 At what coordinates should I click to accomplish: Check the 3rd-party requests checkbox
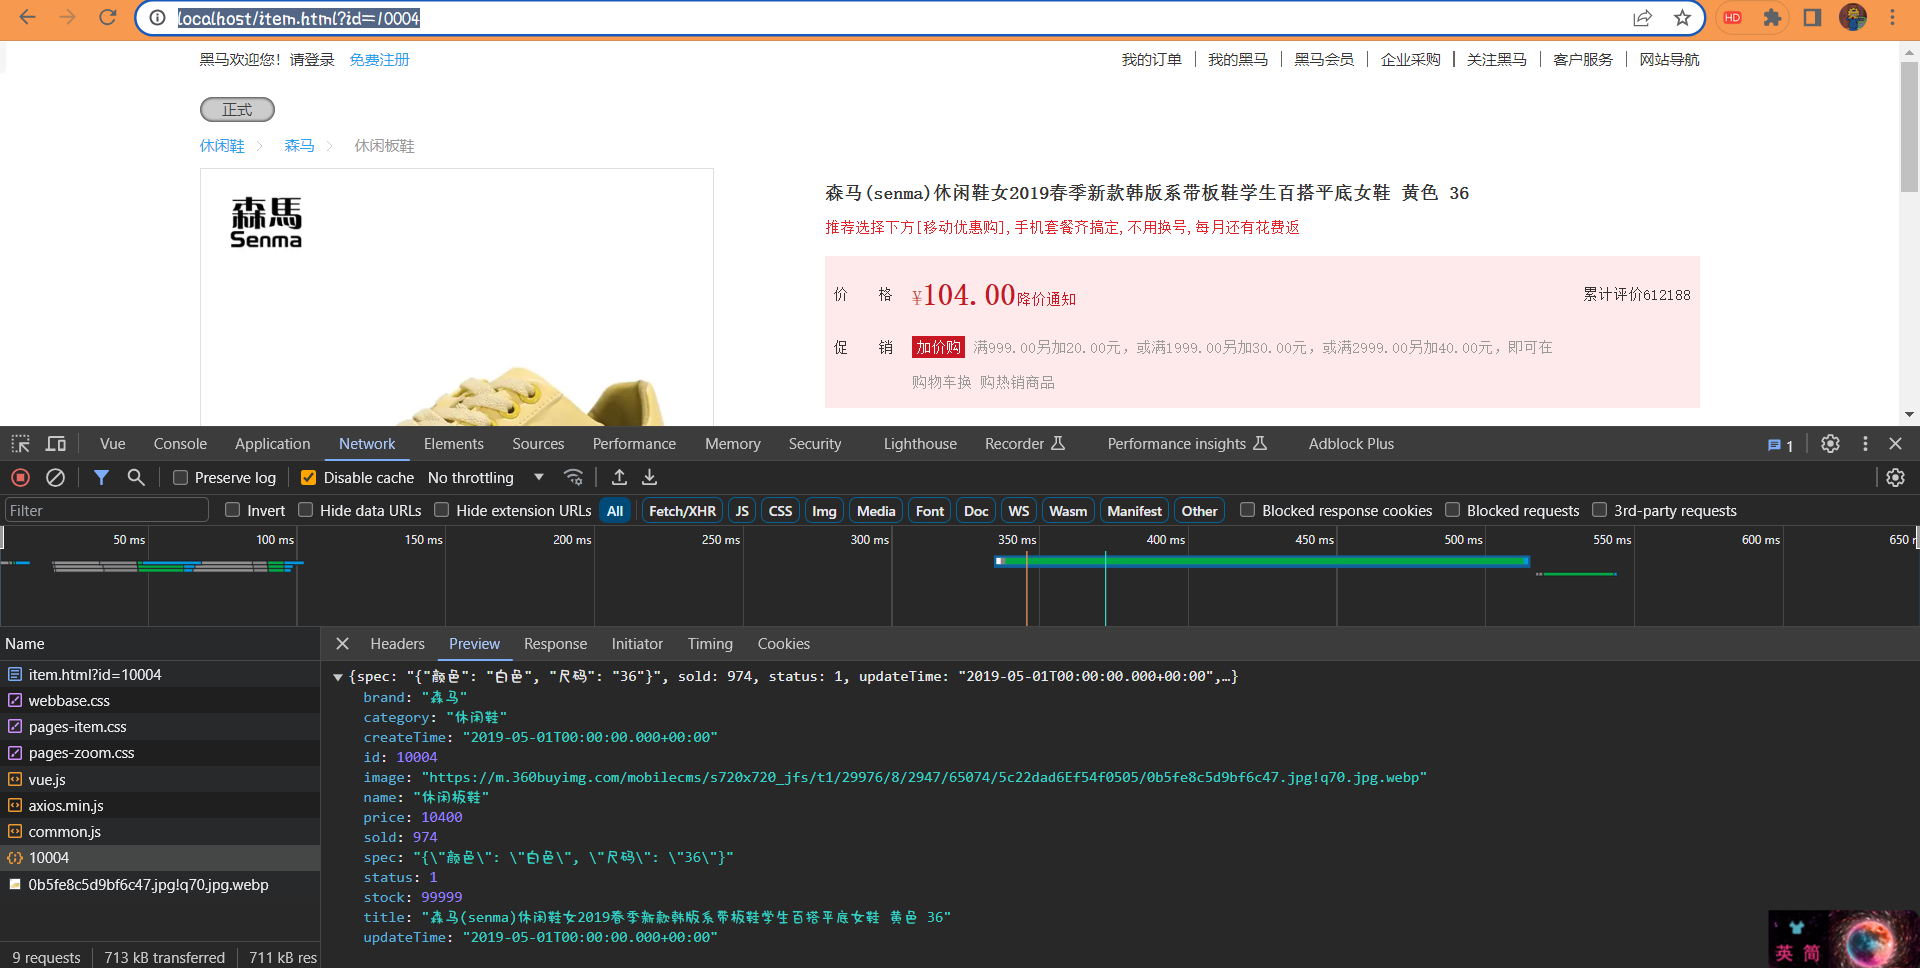(1599, 510)
